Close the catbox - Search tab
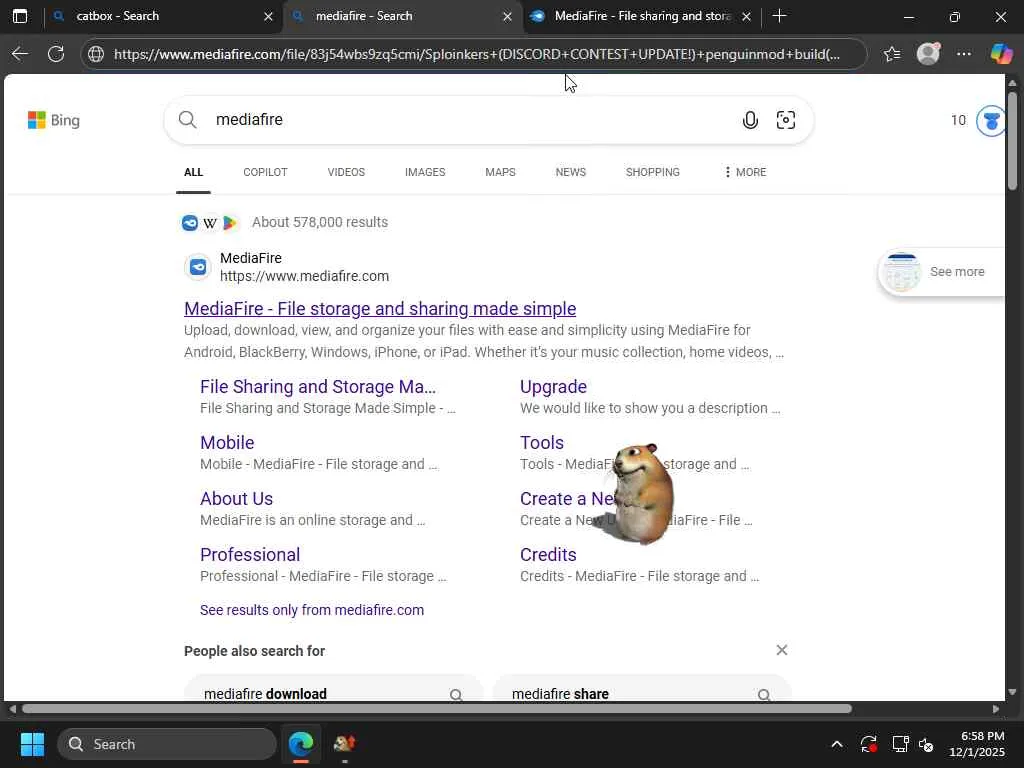Screen dimensions: 1024x768 268,16
